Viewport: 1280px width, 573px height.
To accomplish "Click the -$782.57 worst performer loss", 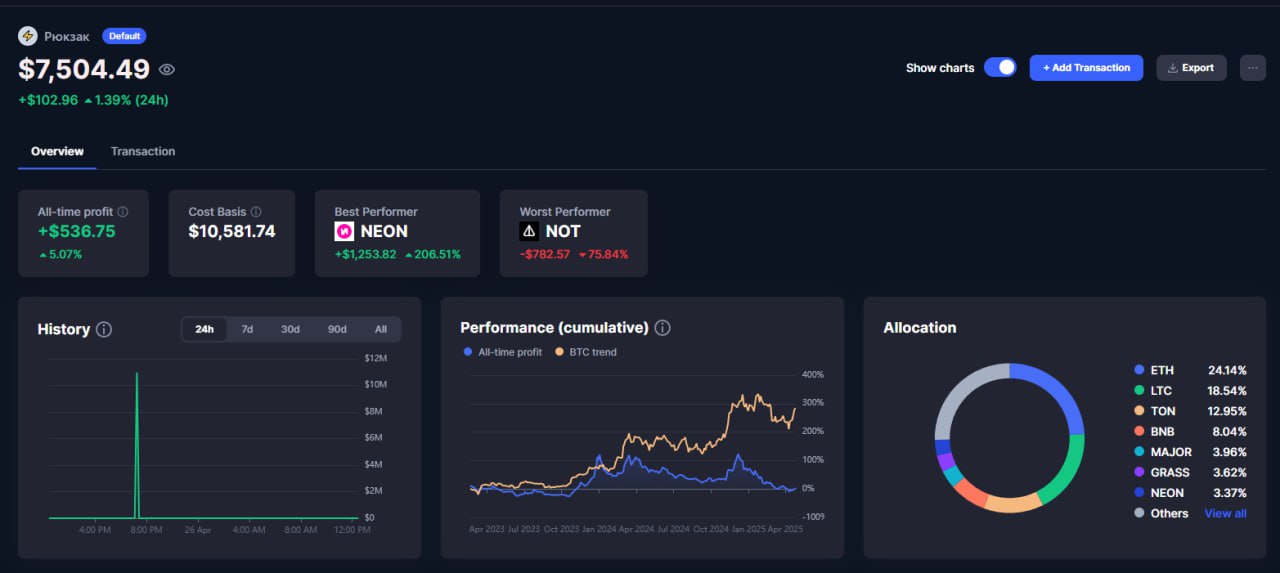I will [545, 254].
